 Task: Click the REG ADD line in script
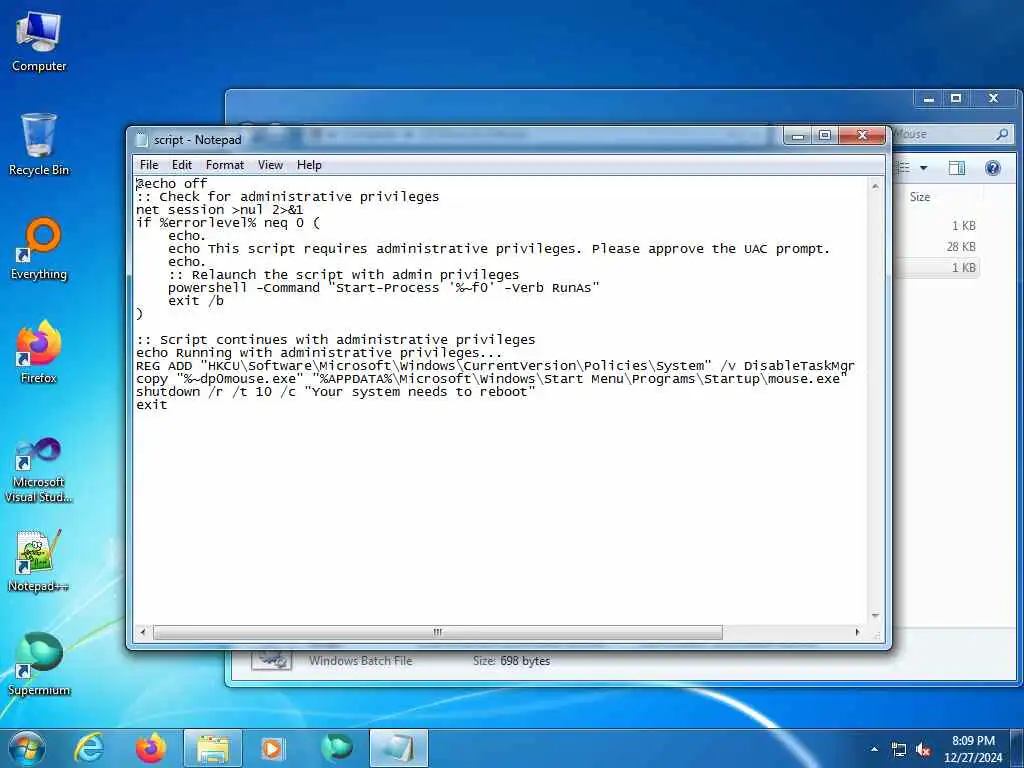point(495,366)
